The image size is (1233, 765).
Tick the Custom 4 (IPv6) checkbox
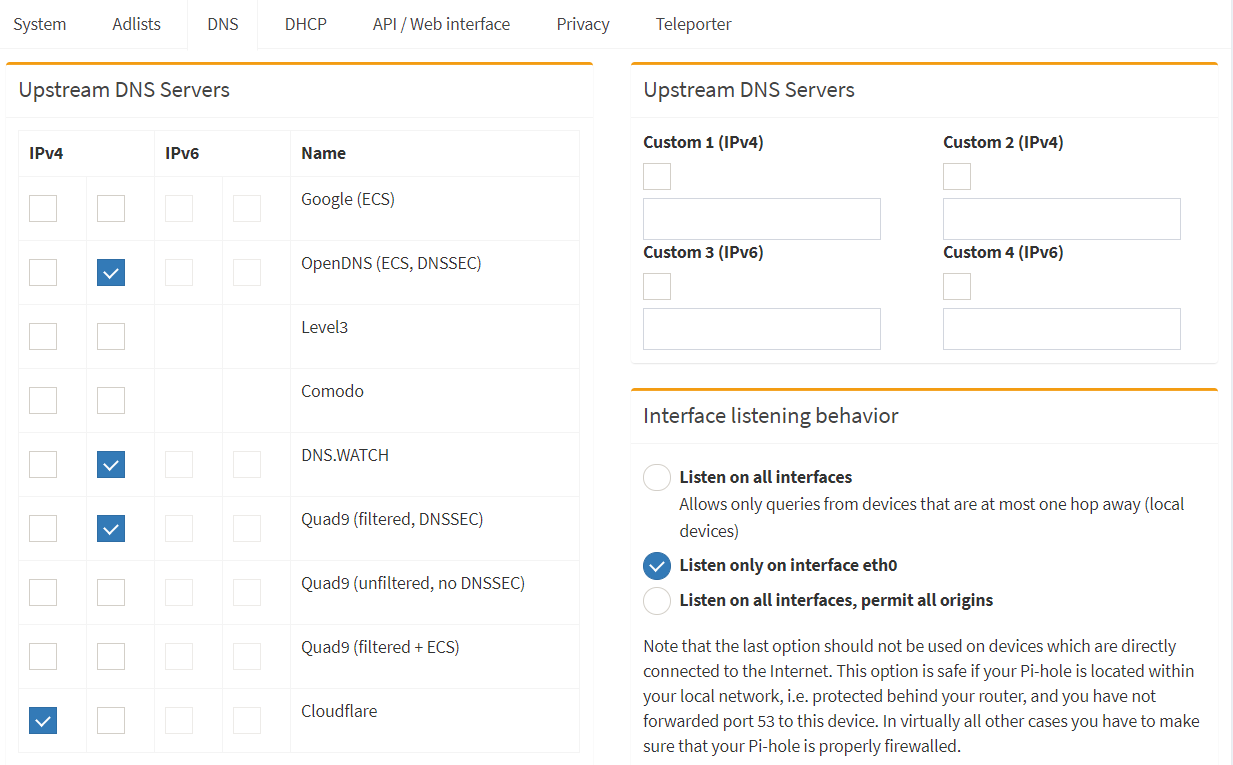coord(957,287)
